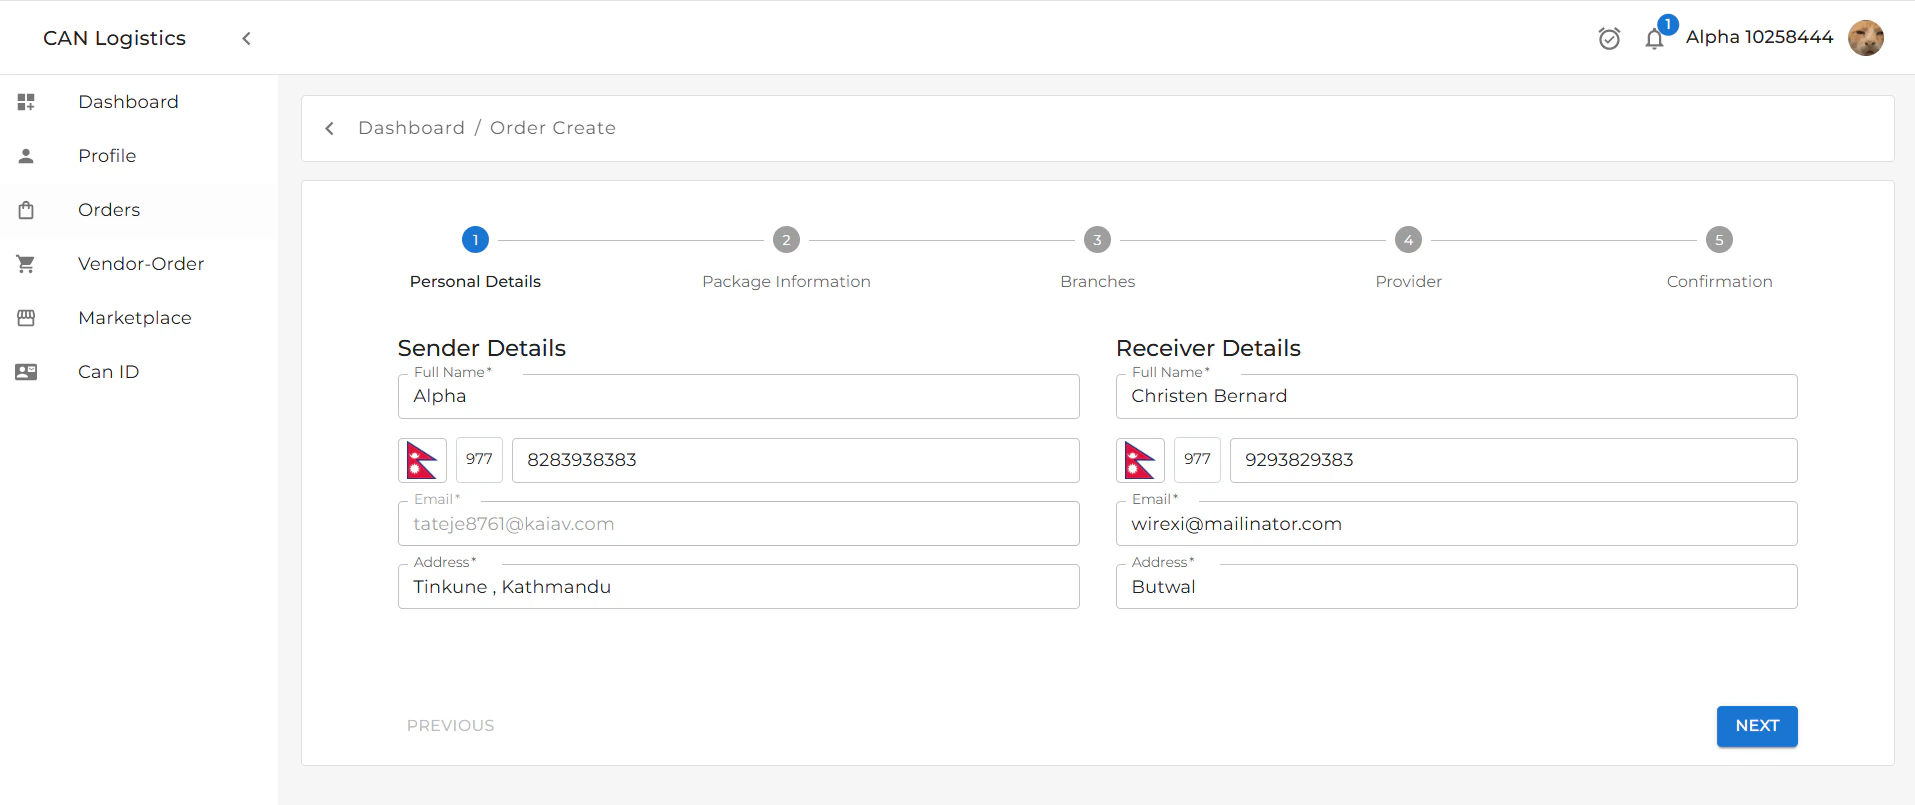Click the CAN Logistics brand title
1915x805 pixels.
point(114,38)
